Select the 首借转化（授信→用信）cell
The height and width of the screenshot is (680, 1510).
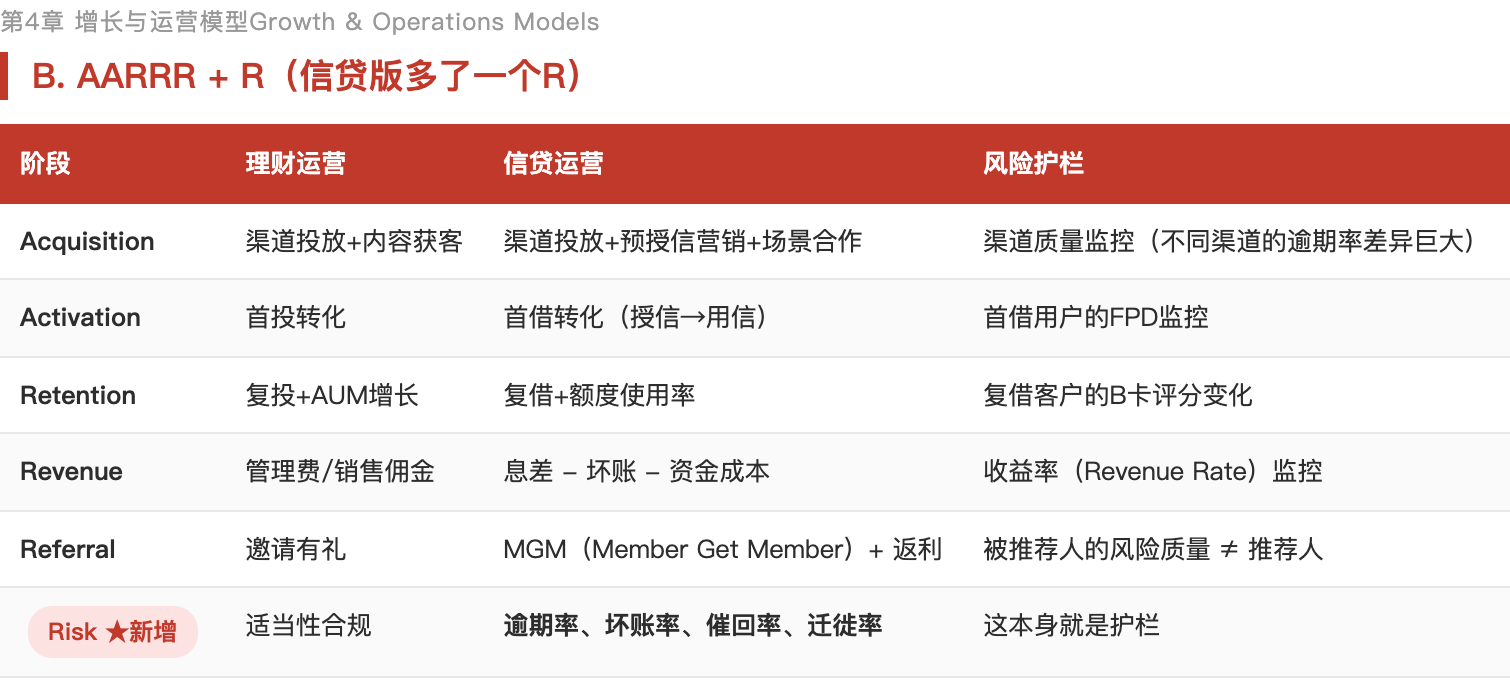point(635,318)
